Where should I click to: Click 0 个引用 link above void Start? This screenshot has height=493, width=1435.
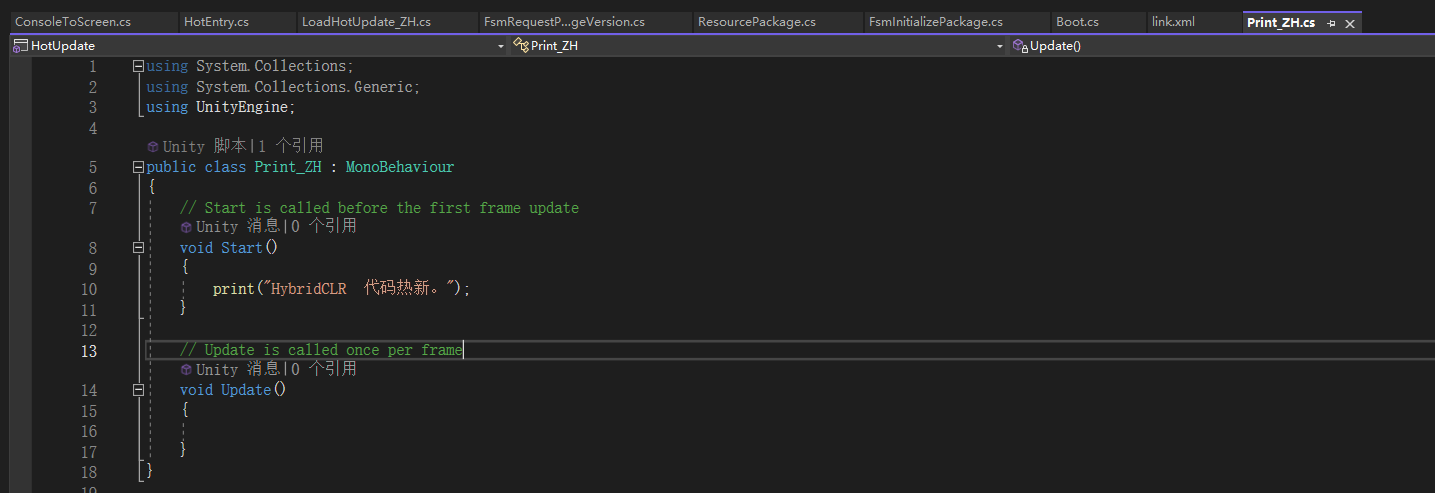click(323, 227)
